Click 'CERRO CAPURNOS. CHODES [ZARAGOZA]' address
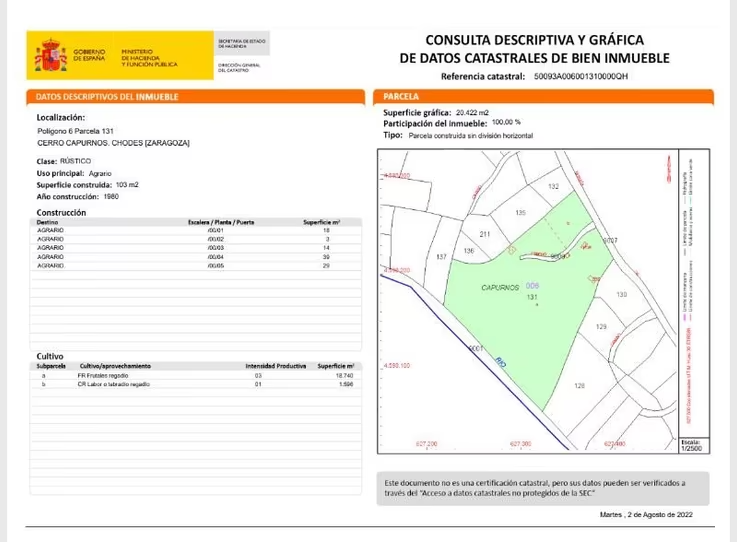 [113, 143]
